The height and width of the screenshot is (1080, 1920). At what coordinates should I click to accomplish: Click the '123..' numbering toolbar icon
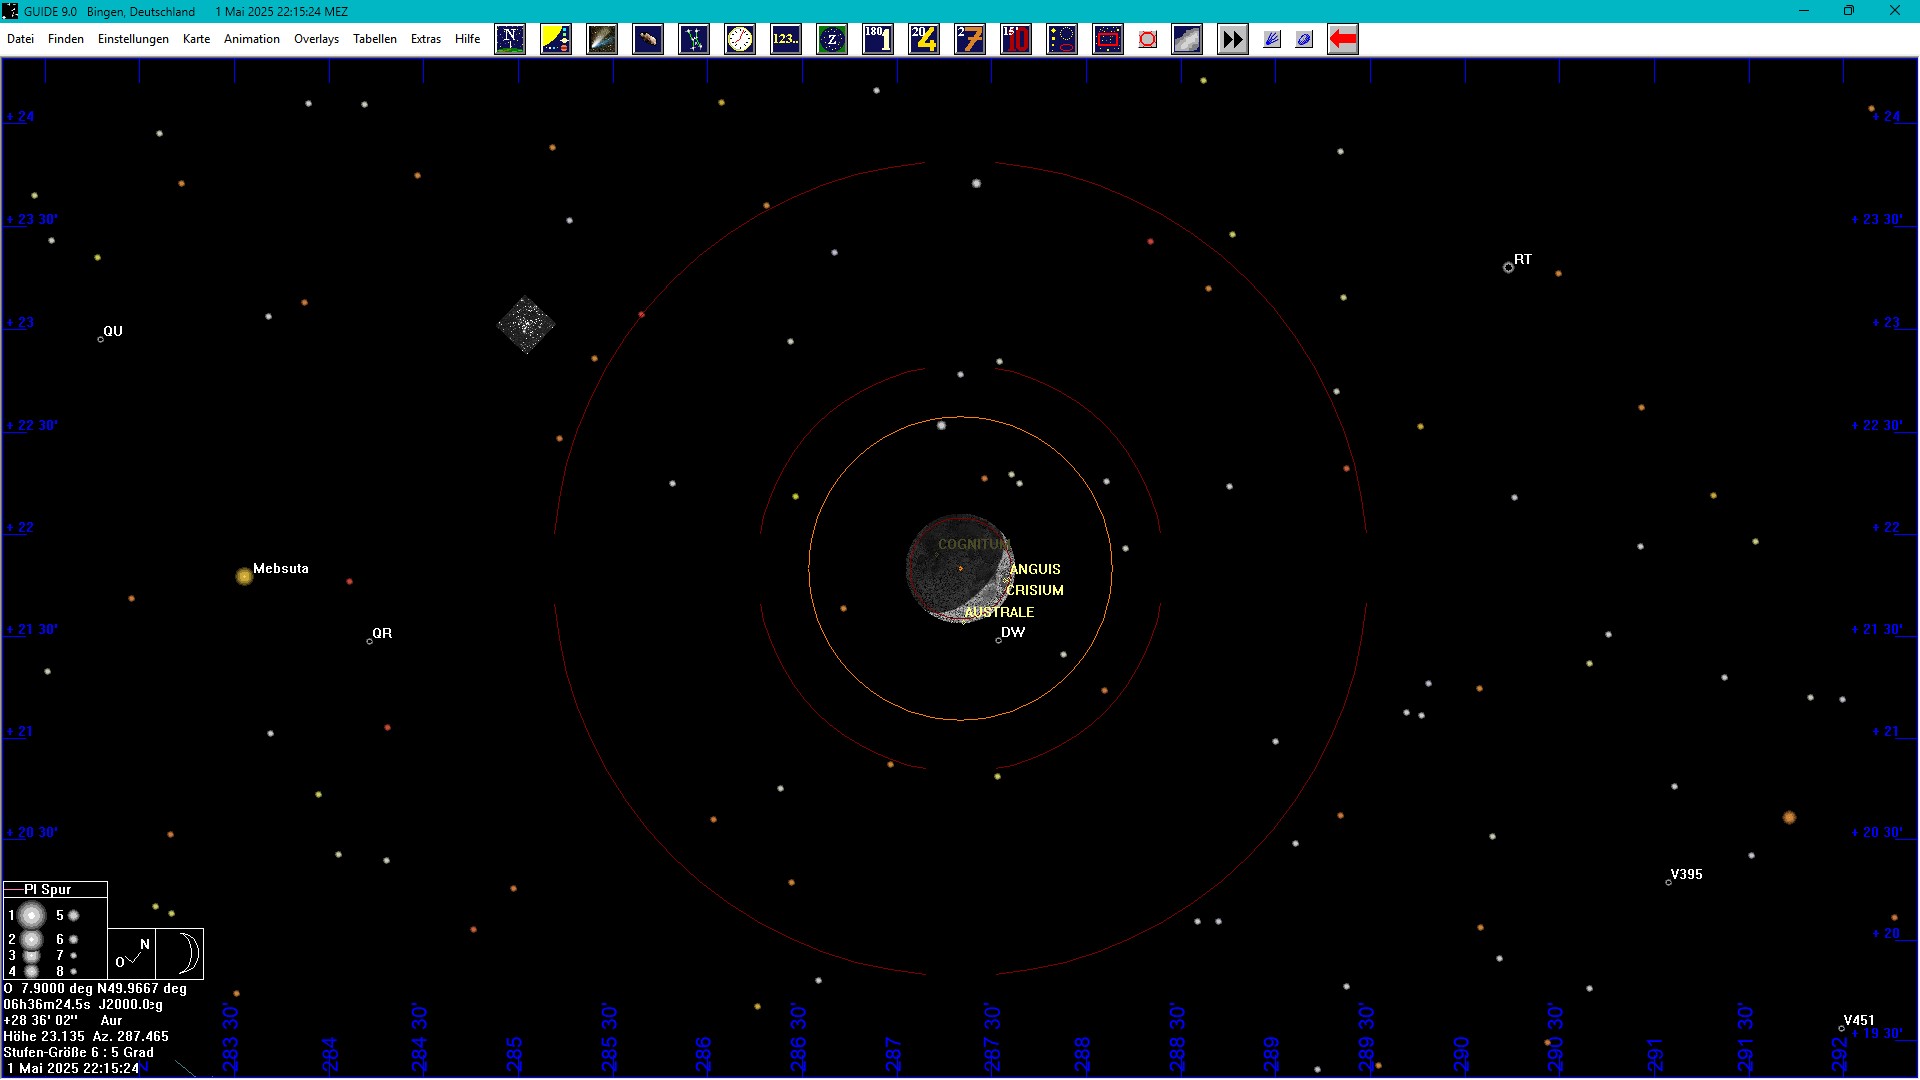tap(786, 40)
